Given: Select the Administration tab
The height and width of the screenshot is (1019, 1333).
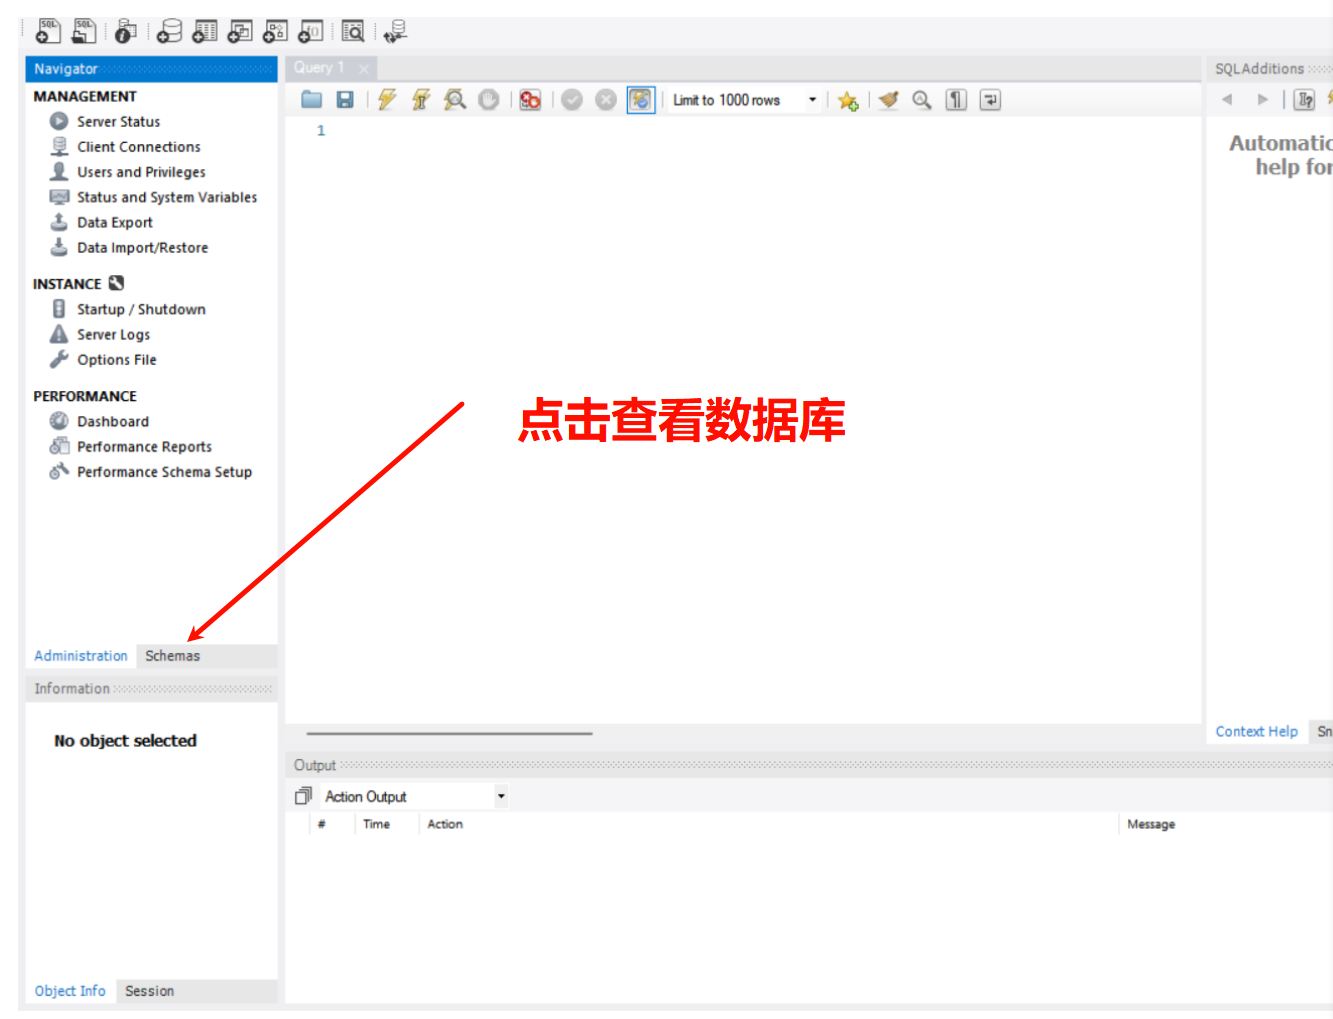Looking at the screenshot, I should coord(81,656).
